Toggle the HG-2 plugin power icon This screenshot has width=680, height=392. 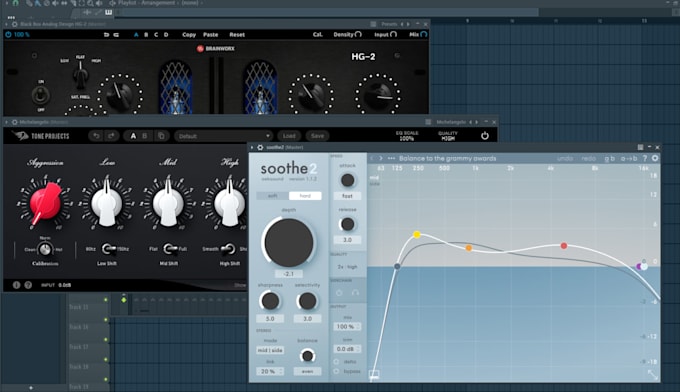(8, 34)
